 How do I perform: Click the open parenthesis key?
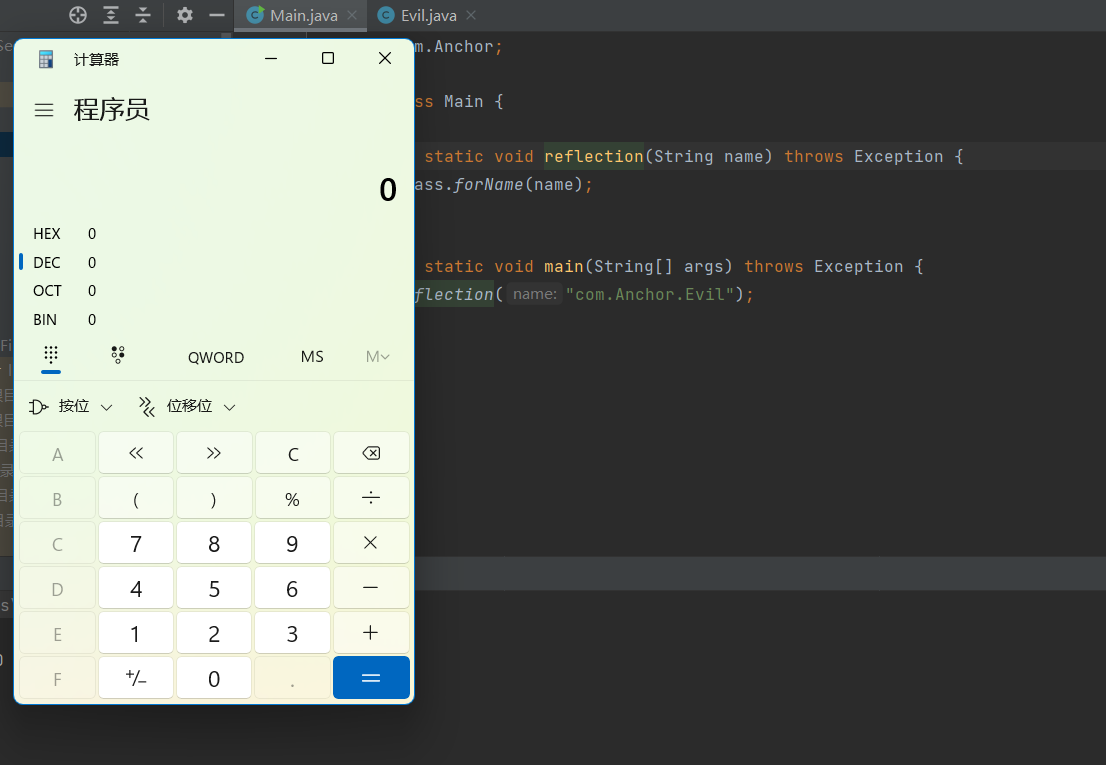click(x=136, y=498)
